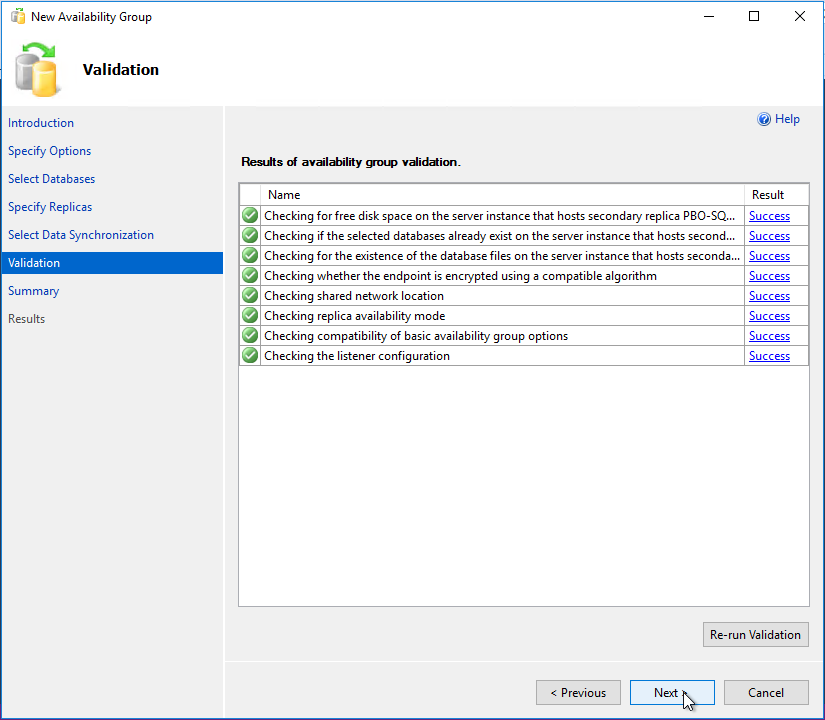Go to the Introduction wizard page
This screenshot has height=720, width=825.
point(41,123)
